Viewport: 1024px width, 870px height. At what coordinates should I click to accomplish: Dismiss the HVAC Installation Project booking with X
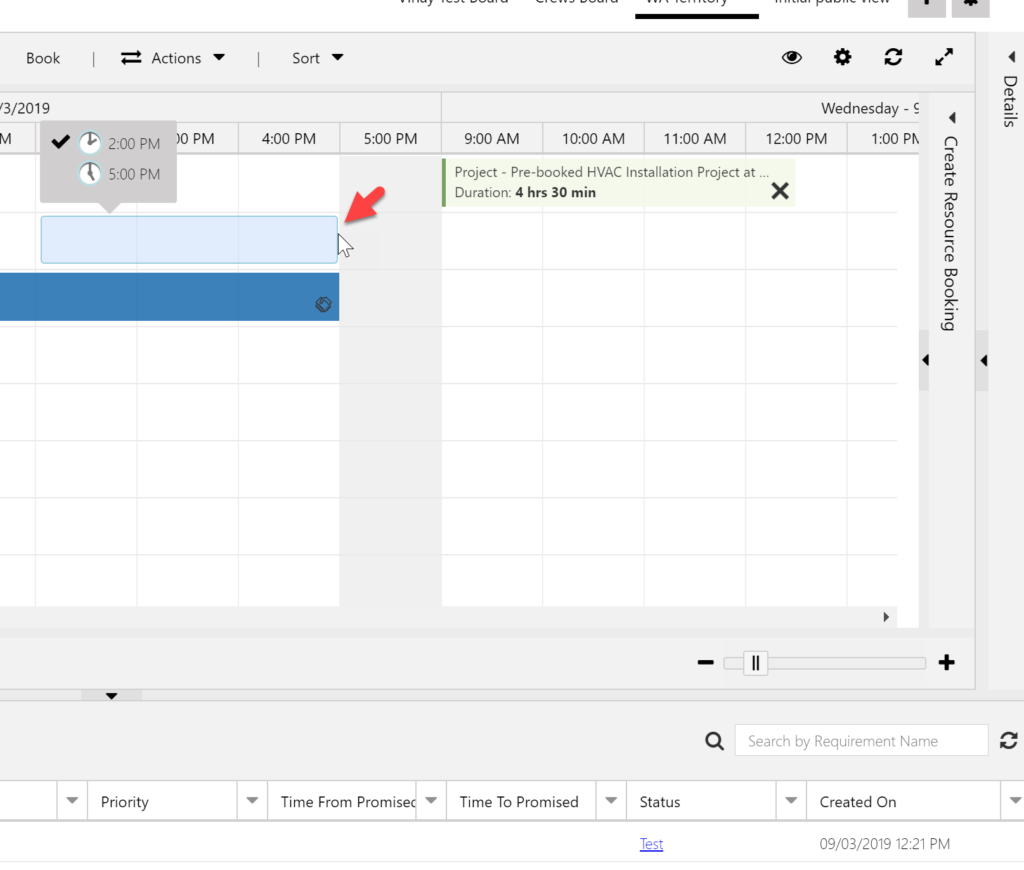[x=779, y=190]
